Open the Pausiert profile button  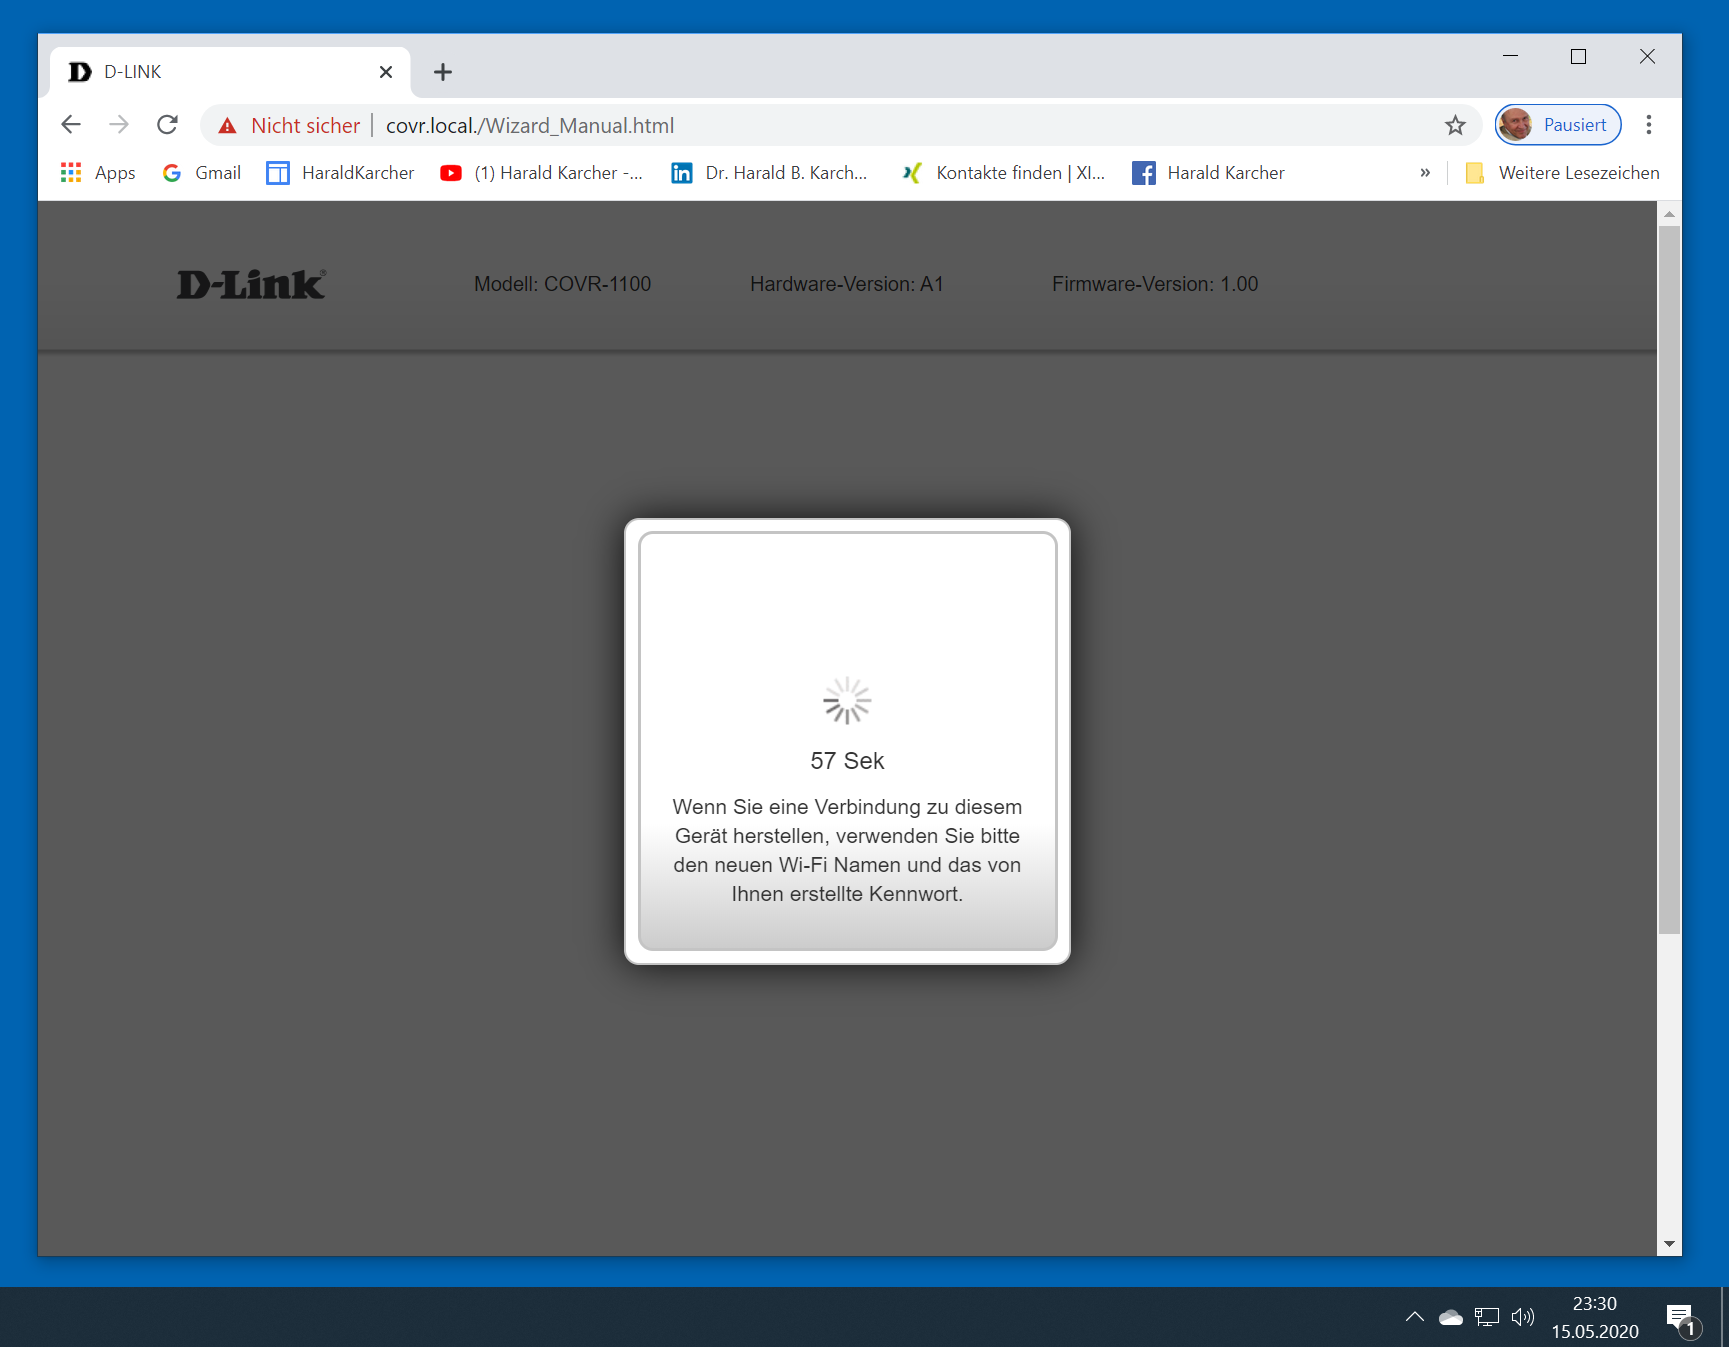[x=1557, y=125]
